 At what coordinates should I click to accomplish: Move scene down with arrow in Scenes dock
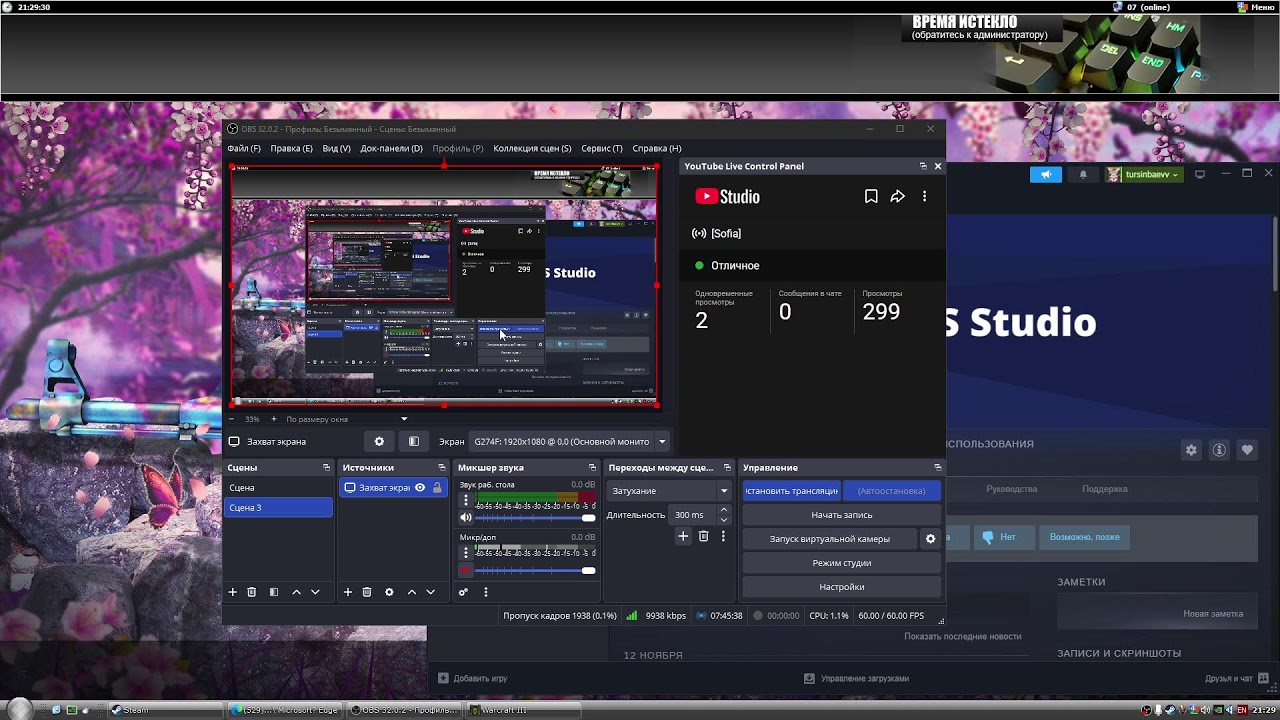(x=315, y=592)
